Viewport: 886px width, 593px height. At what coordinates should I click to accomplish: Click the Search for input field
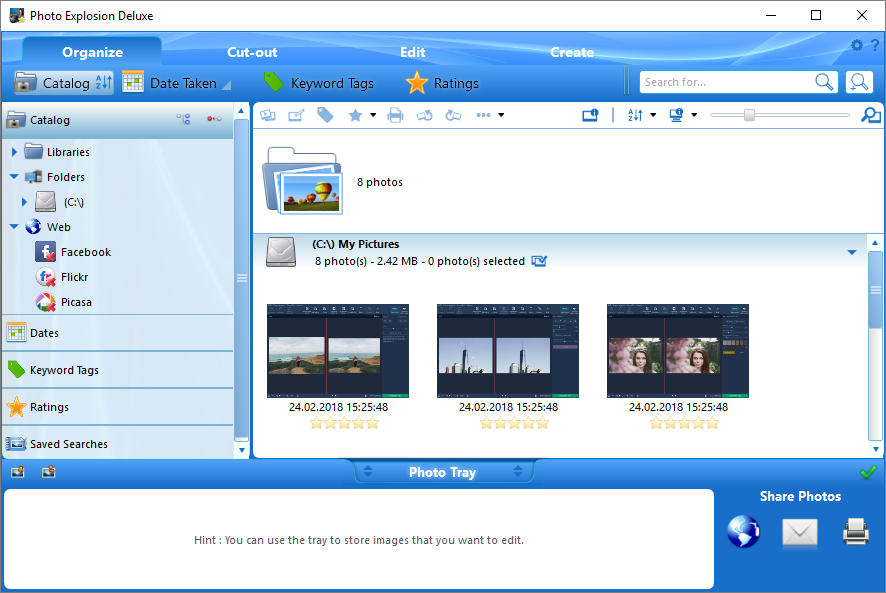click(x=726, y=83)
